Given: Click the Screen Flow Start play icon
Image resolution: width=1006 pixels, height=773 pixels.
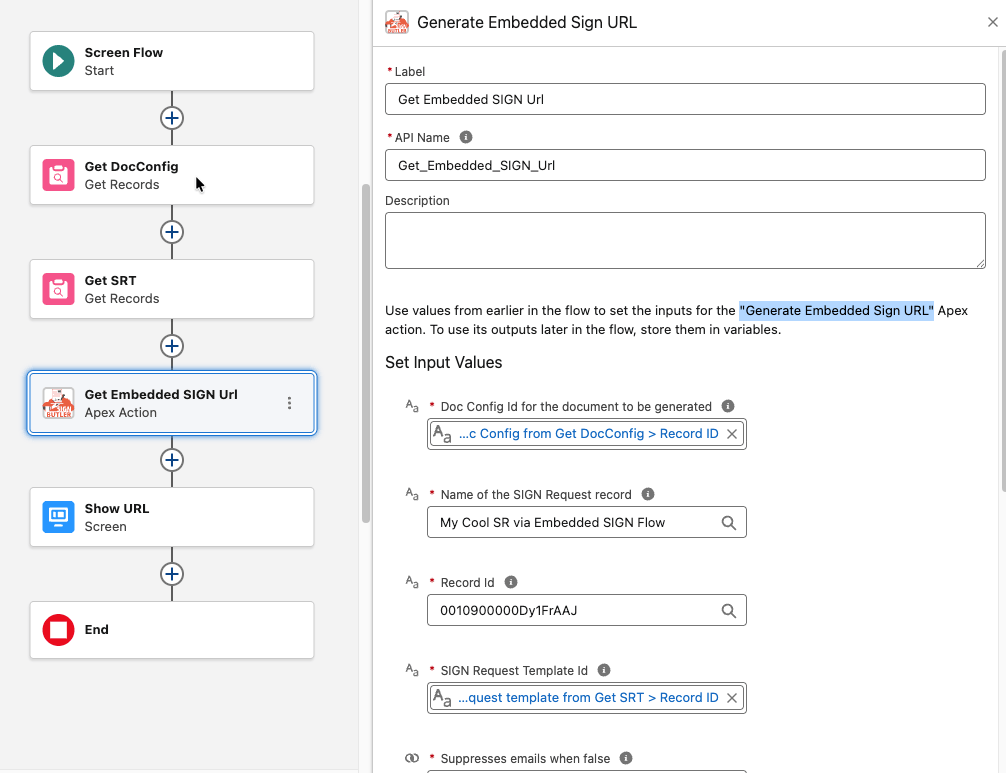Looking at the screenshot, I should click(58, 61).
